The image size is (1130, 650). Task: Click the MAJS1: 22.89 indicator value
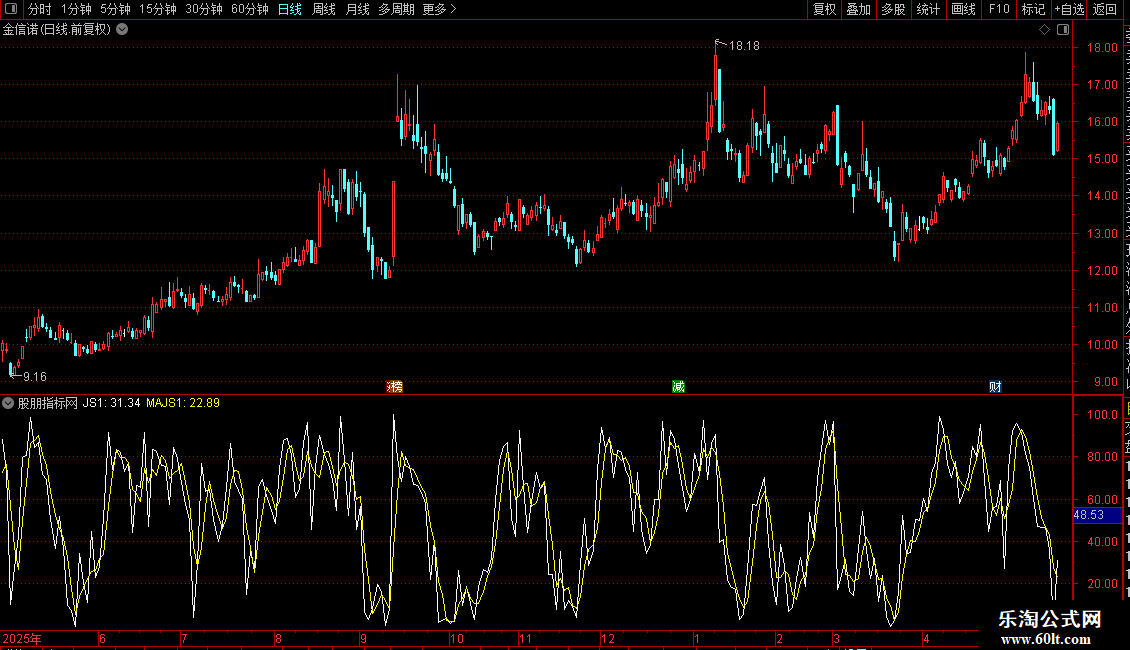coord(183,403)
